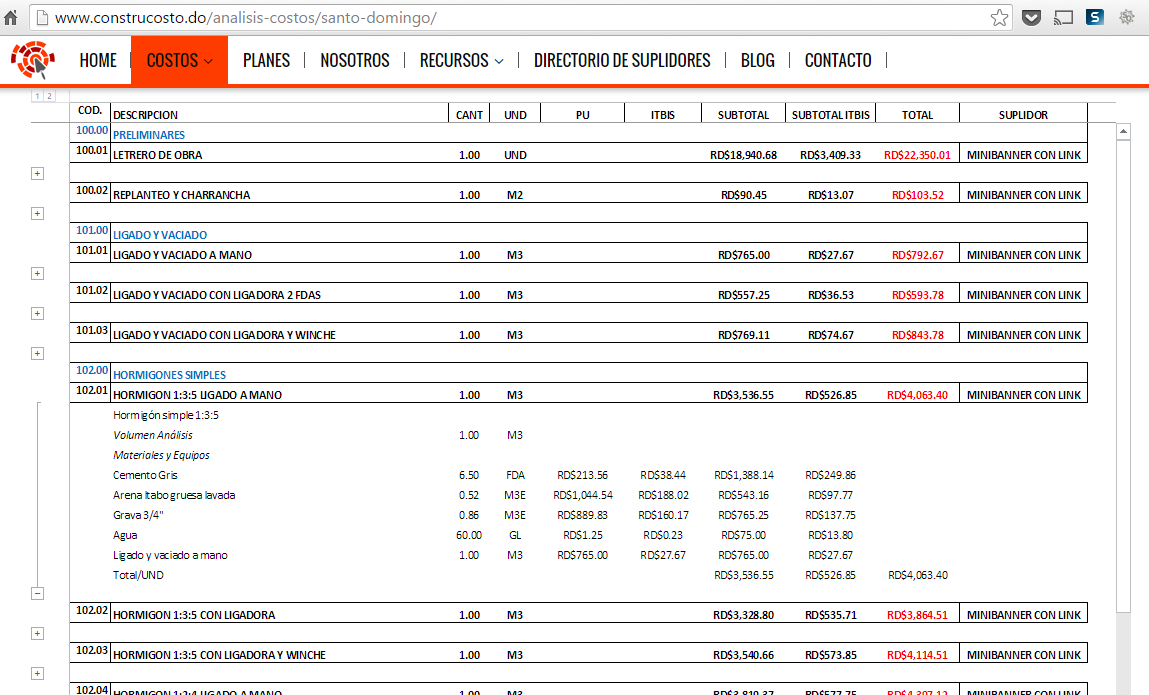Viewport: 1149px width, 695px height.
Task: Click MINIBANNER CON LINK for LETRERO DE OBRA
Action: (x=1024, y=155)
